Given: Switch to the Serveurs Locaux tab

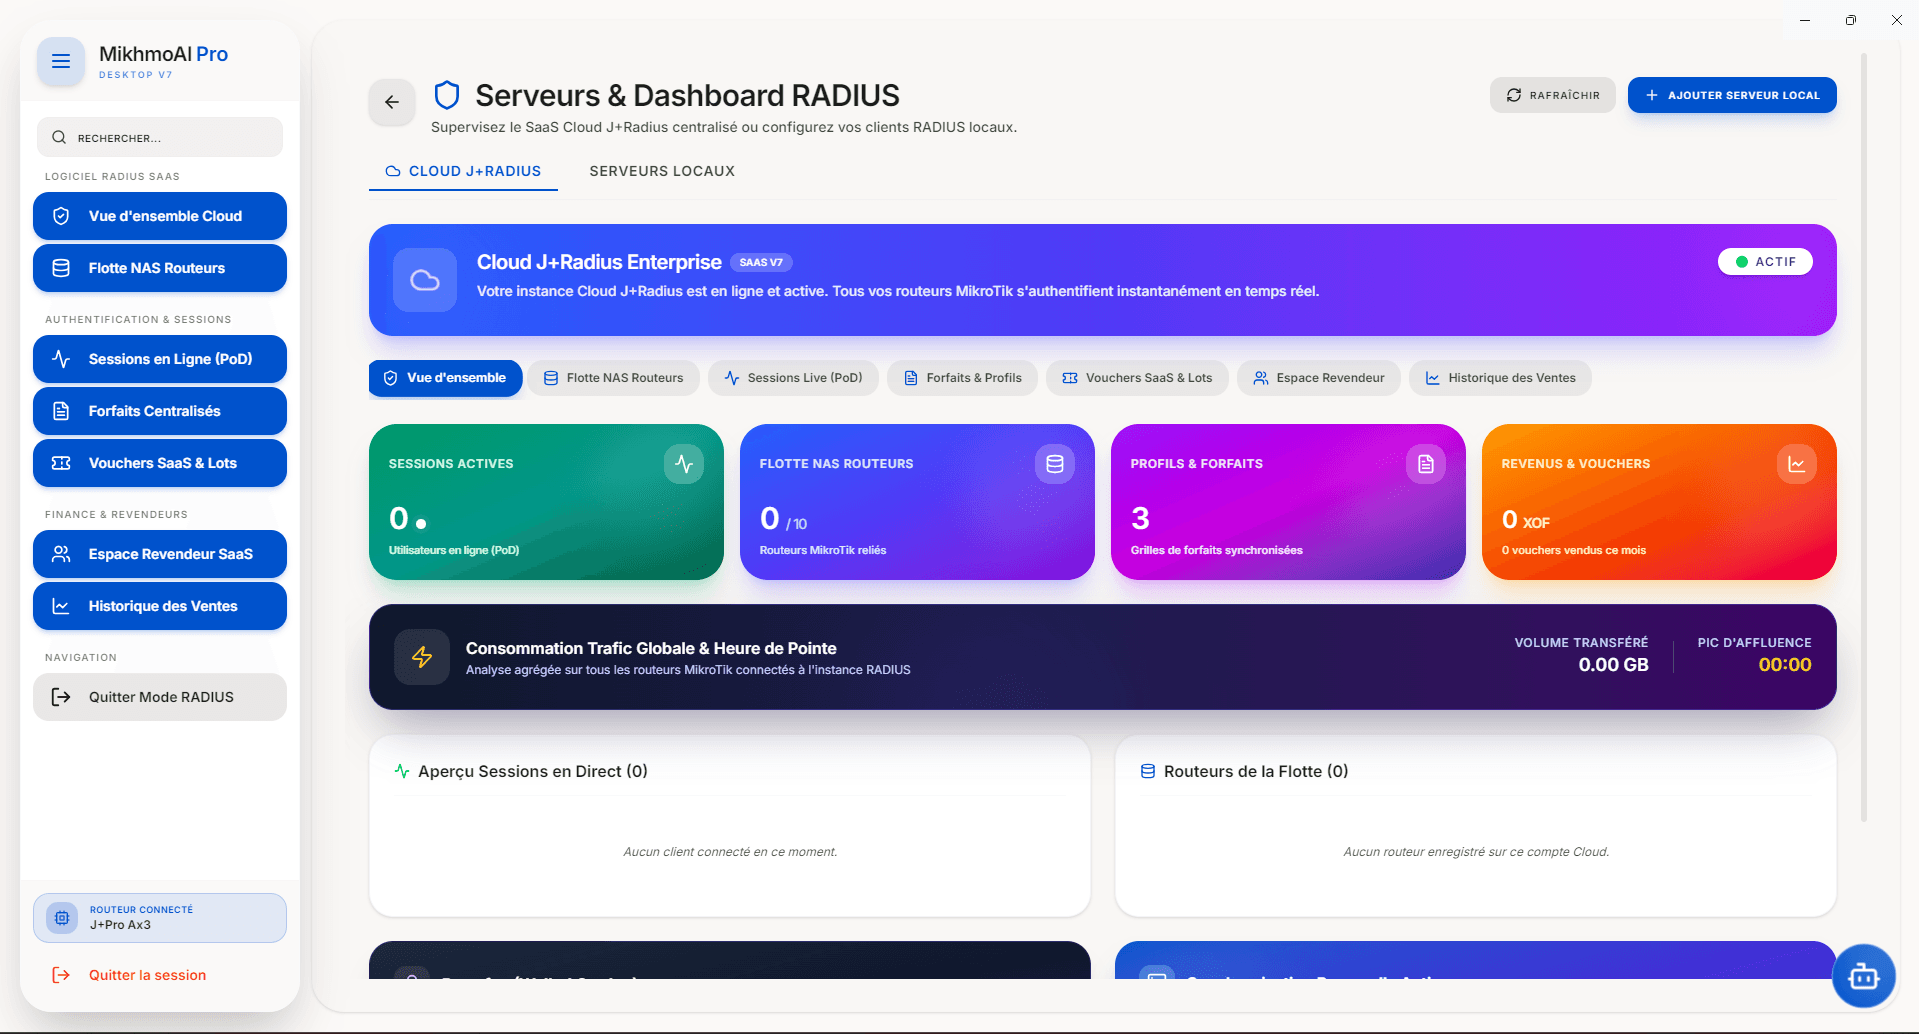Looking at the screenshot, I should 662,171.
